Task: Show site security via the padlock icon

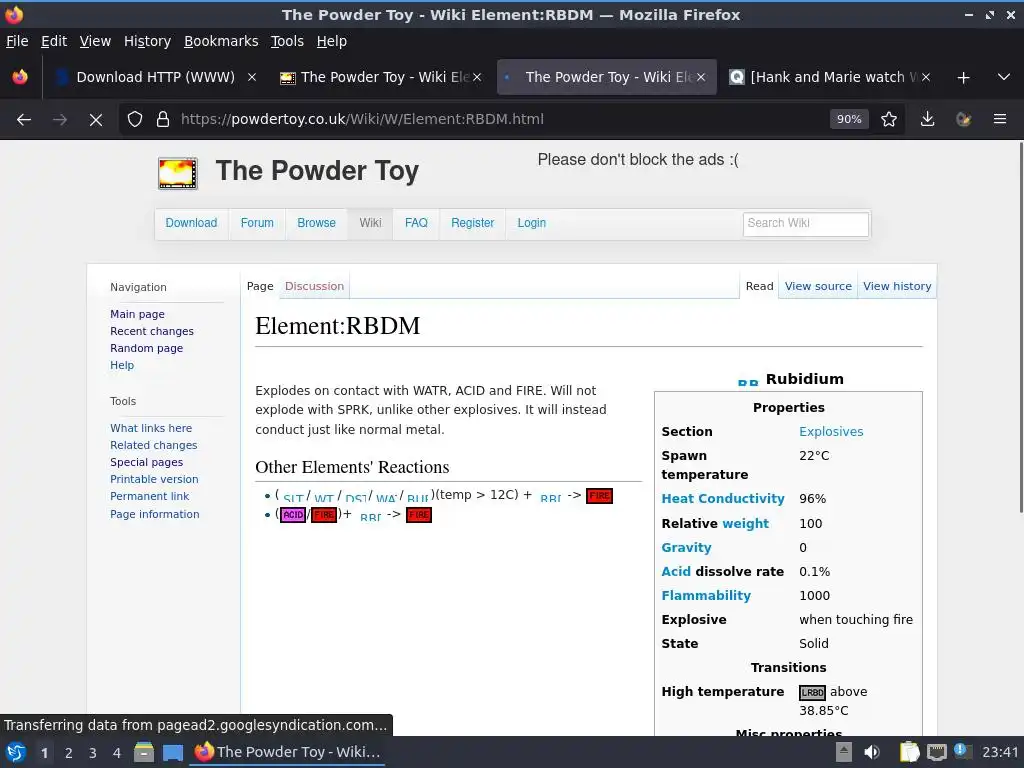Action: coord(163,120)
